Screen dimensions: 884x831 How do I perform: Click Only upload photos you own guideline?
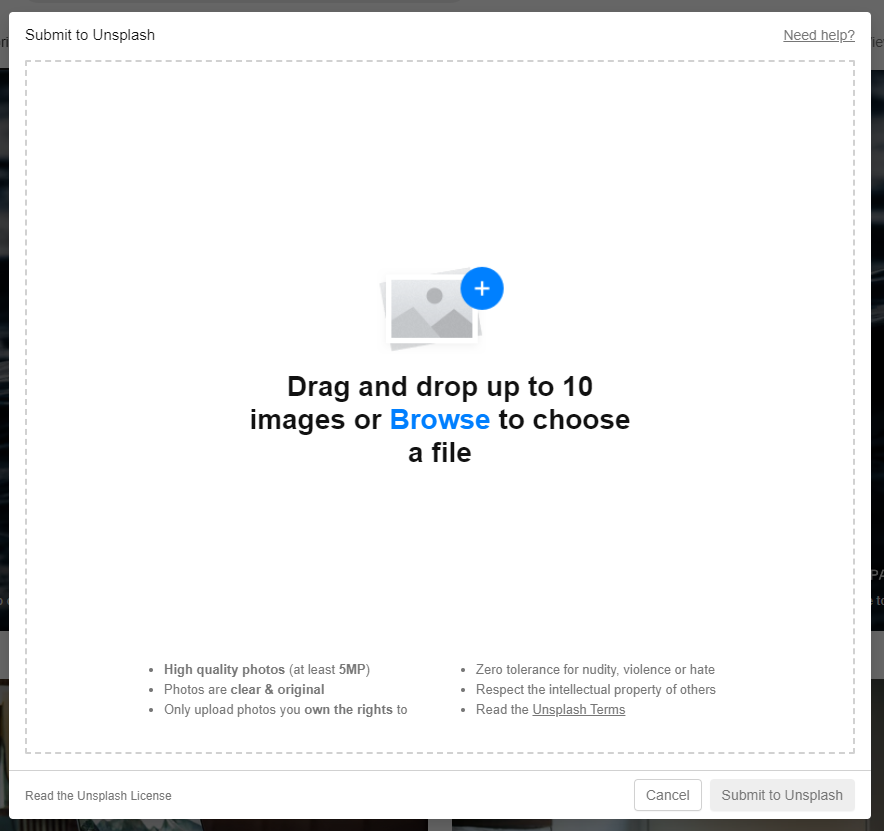pos(285,709)
